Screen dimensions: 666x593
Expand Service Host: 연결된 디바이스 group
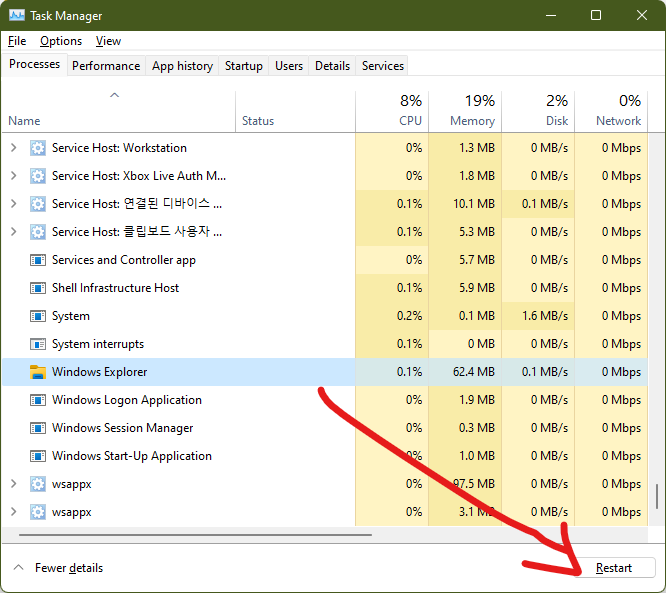[x=14, y=204]
